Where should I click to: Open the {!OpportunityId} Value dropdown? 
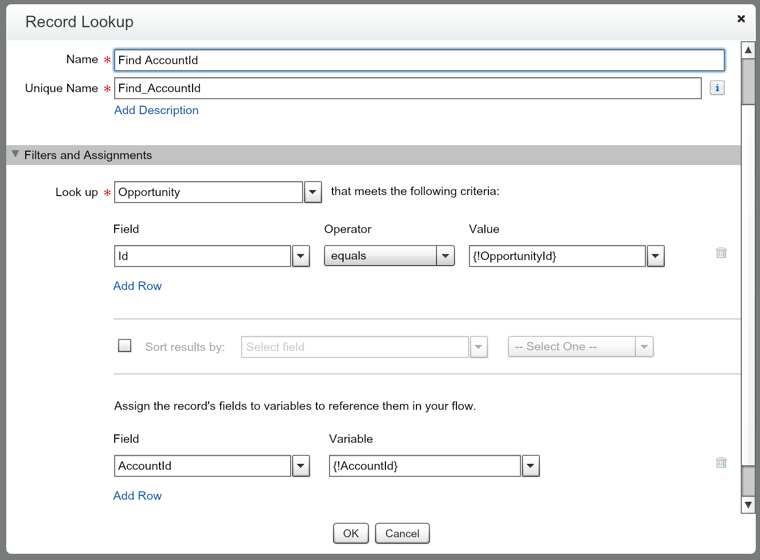coord(655,256)
